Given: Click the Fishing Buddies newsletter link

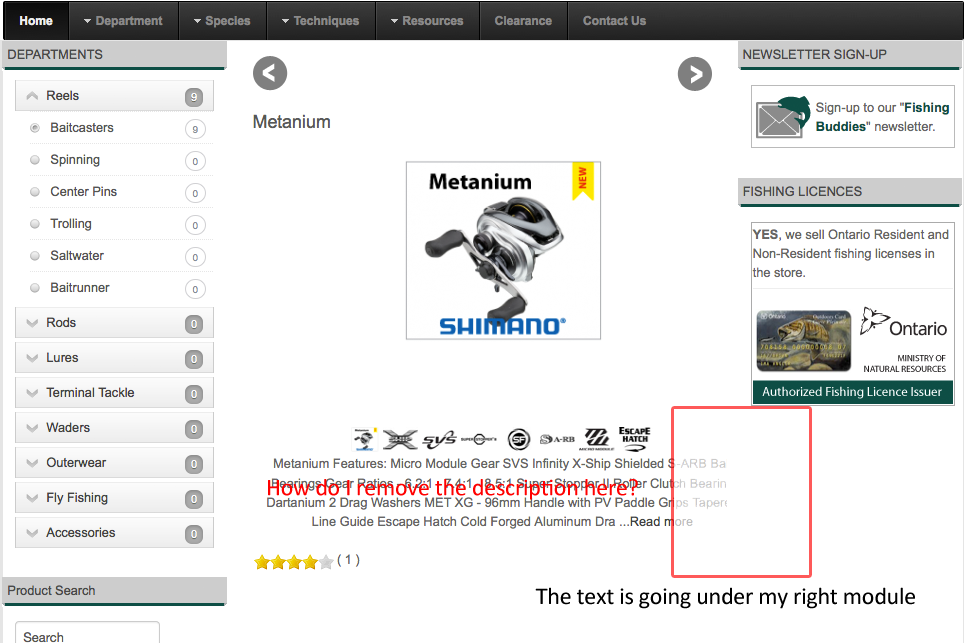Looking at the screenshot, I should 882,117.
